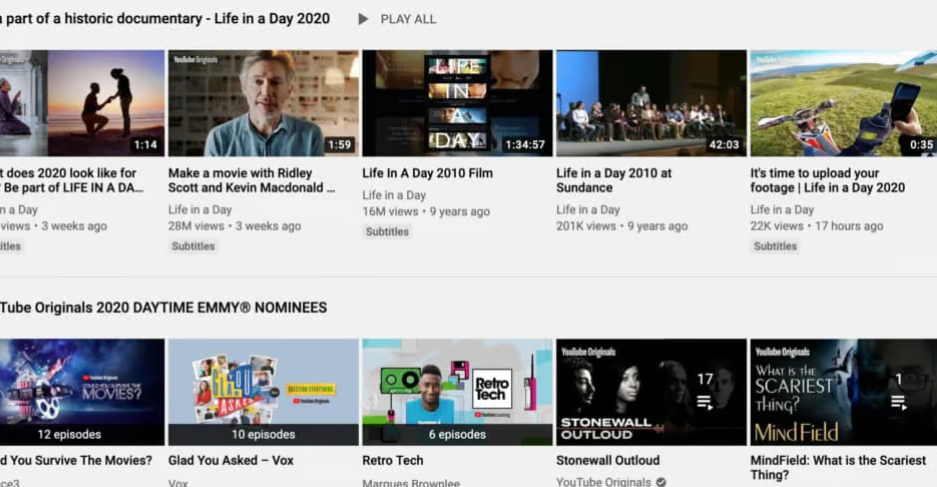Open 'Life in a Day 2010 at Sundance' title
This screenshot has height=487, width=937.
614,180
